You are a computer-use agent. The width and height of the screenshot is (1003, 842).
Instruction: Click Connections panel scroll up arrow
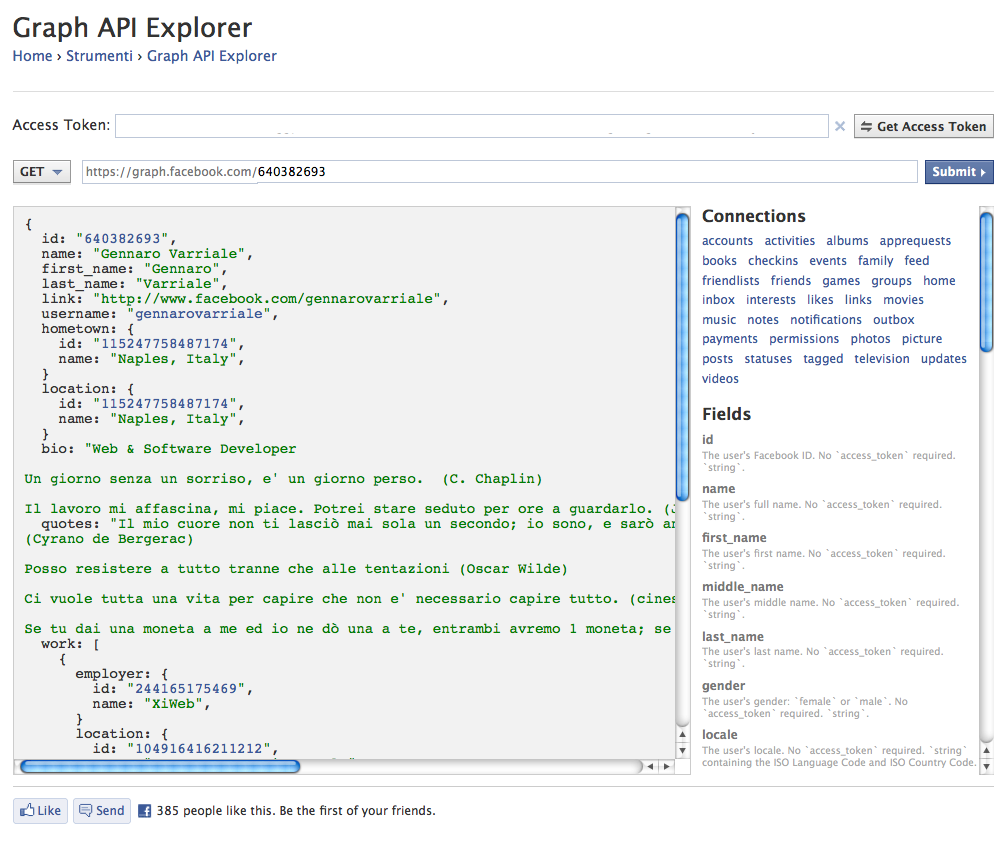click(986, 751)
